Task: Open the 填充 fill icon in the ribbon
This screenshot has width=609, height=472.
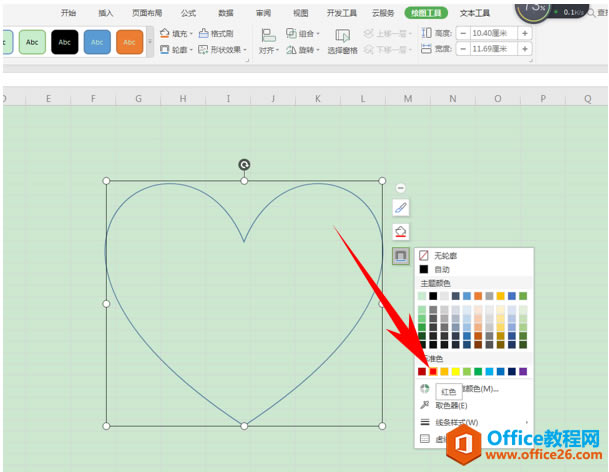Action: (x=165, y=33)
